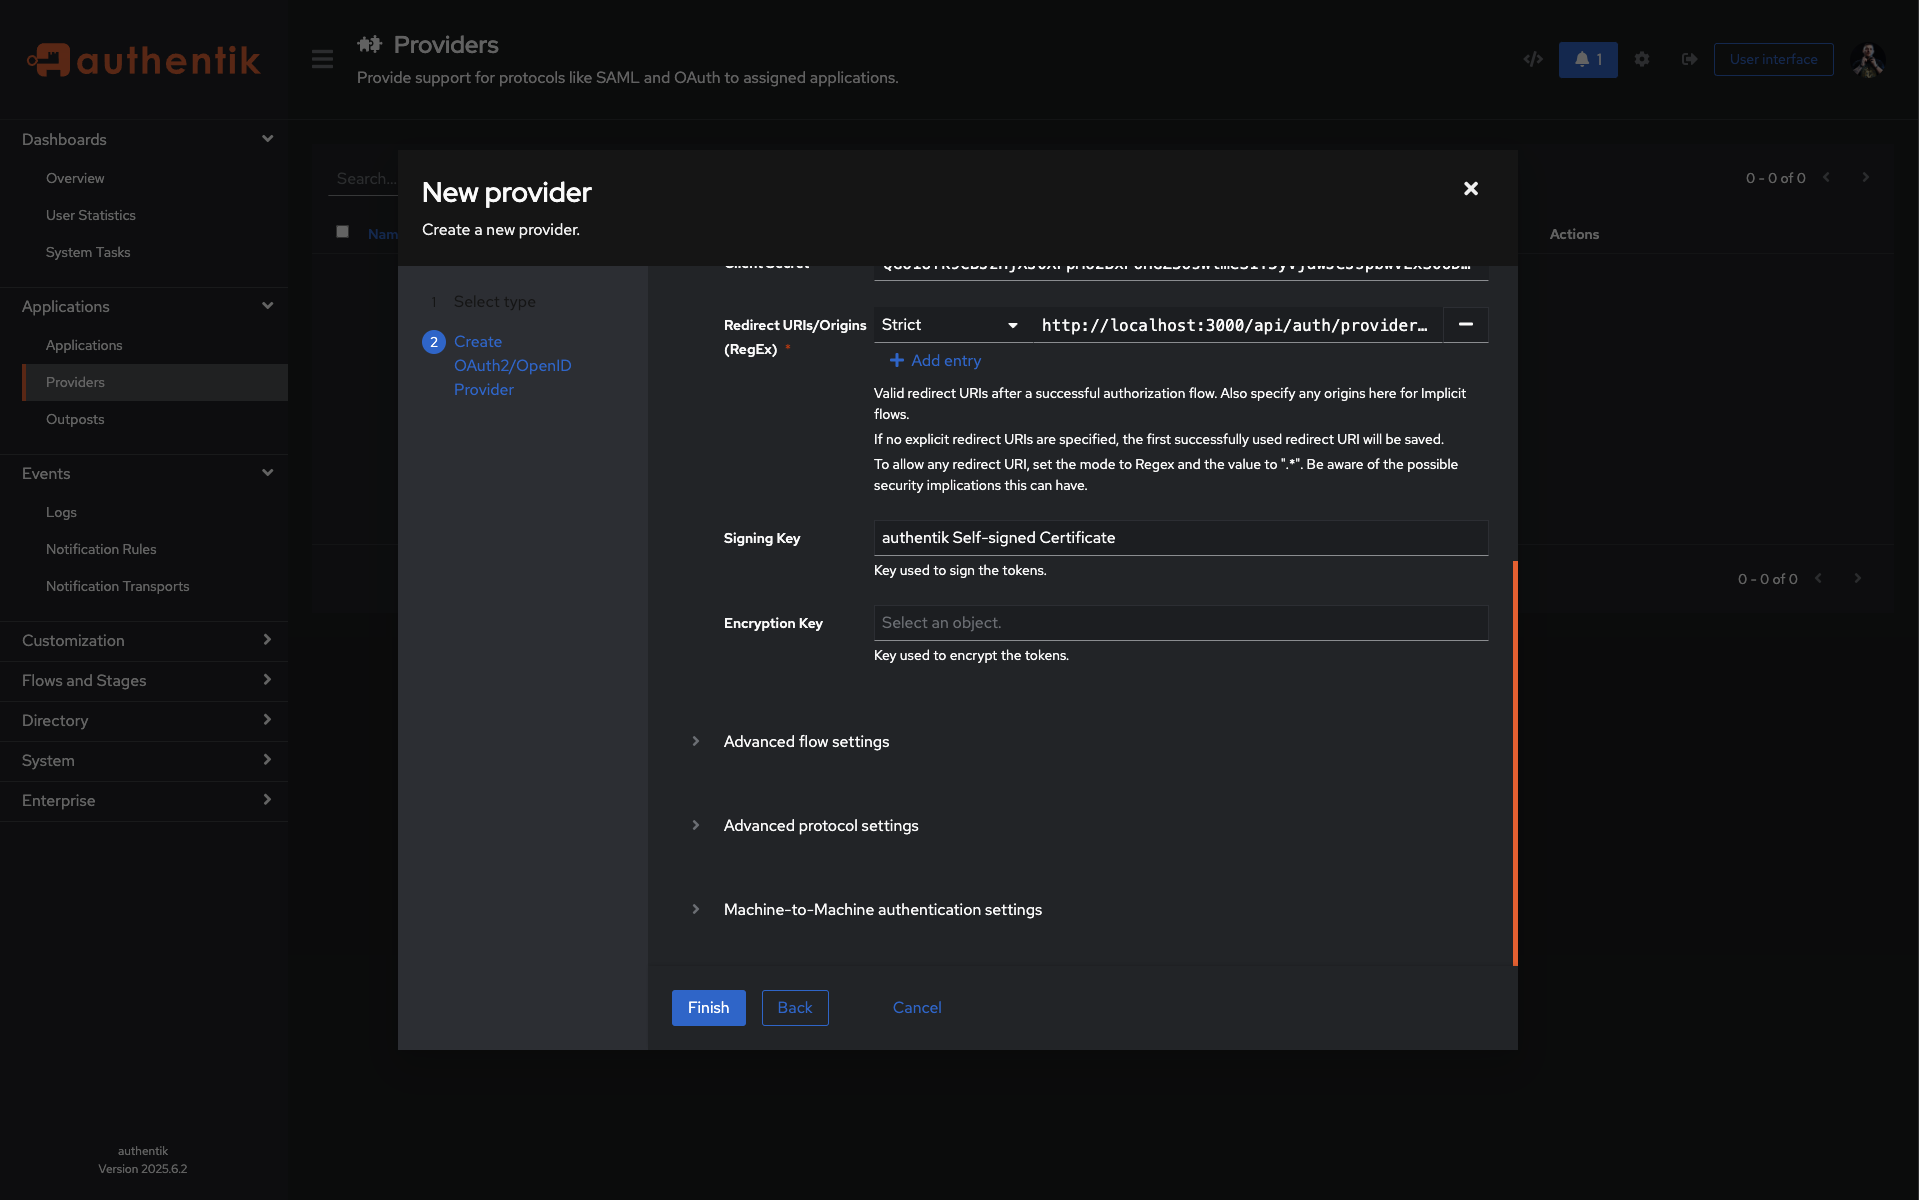Open Notification Transports
The height and width of the screenshot is (1200, 1919).
click(117, 586)
